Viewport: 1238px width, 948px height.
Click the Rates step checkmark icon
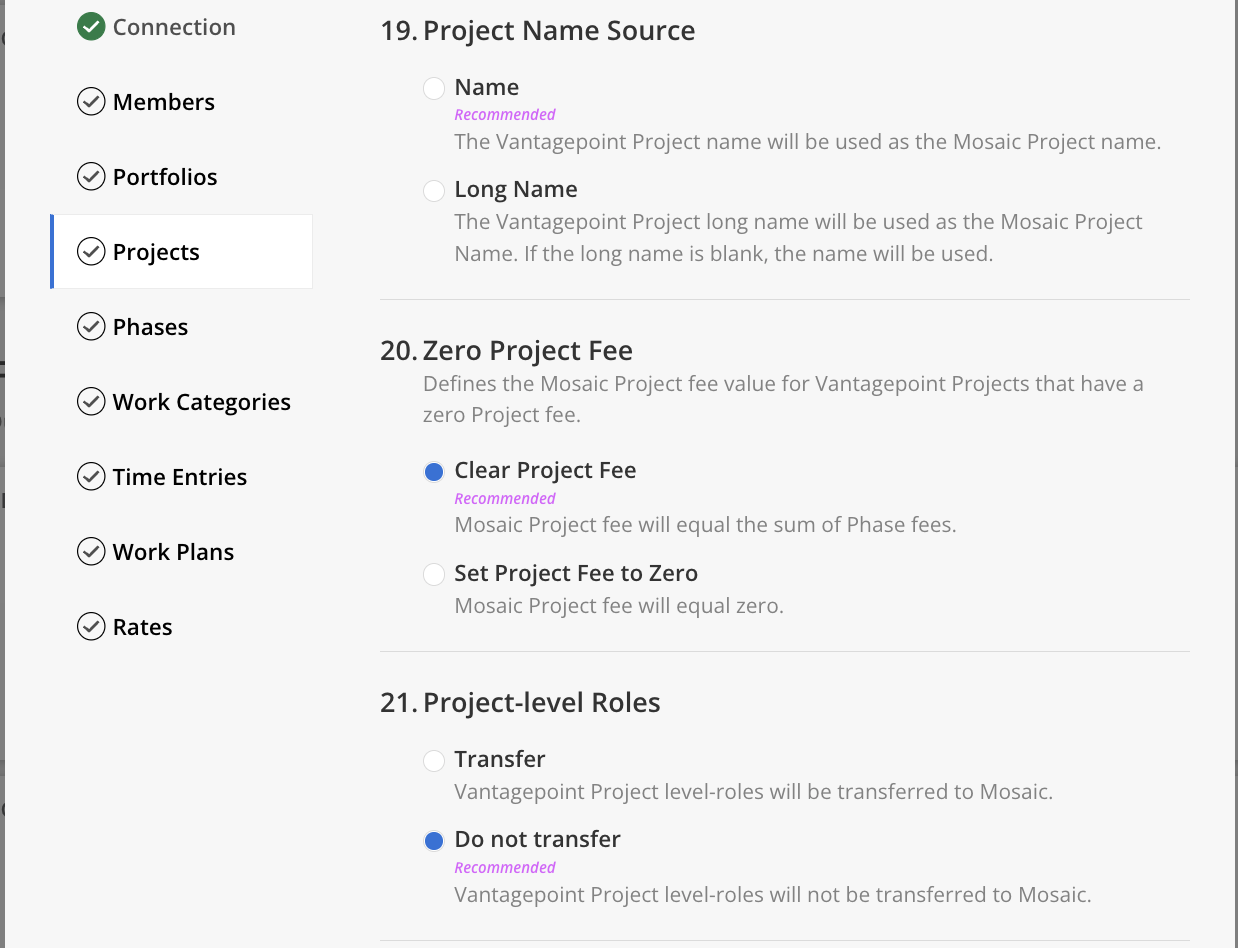(91, 627)
